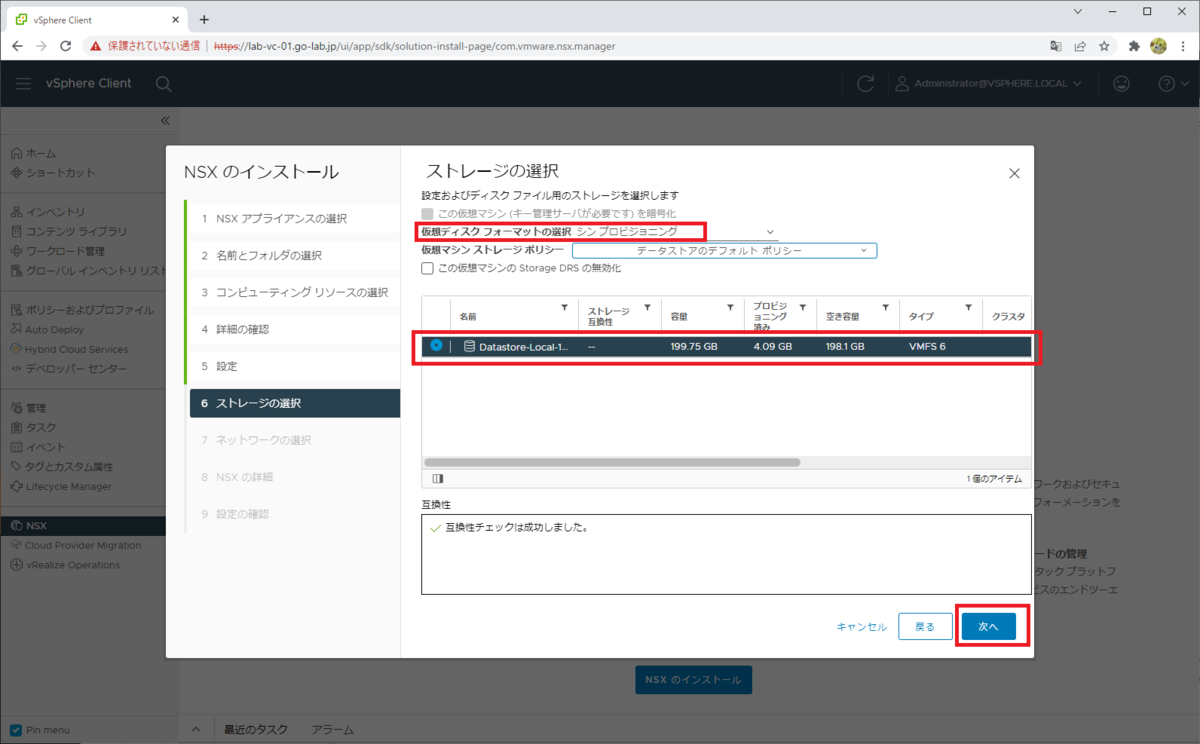Click the デベロッパー センター code icon
Screen dimensions: 1200x744
pos(17,369)
